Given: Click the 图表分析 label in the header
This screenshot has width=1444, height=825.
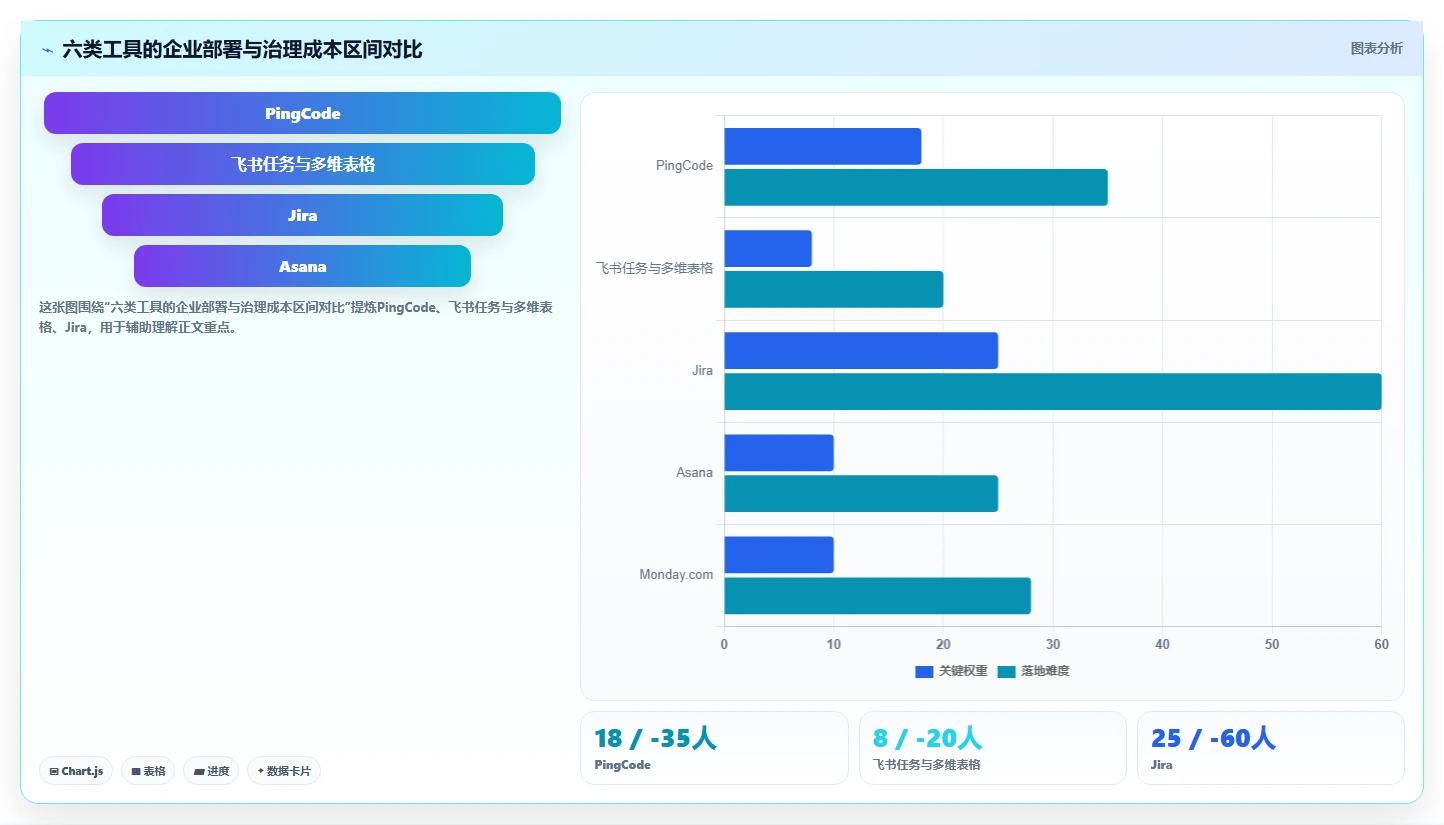Looking at the screenshot, I should pos(1376,48).
